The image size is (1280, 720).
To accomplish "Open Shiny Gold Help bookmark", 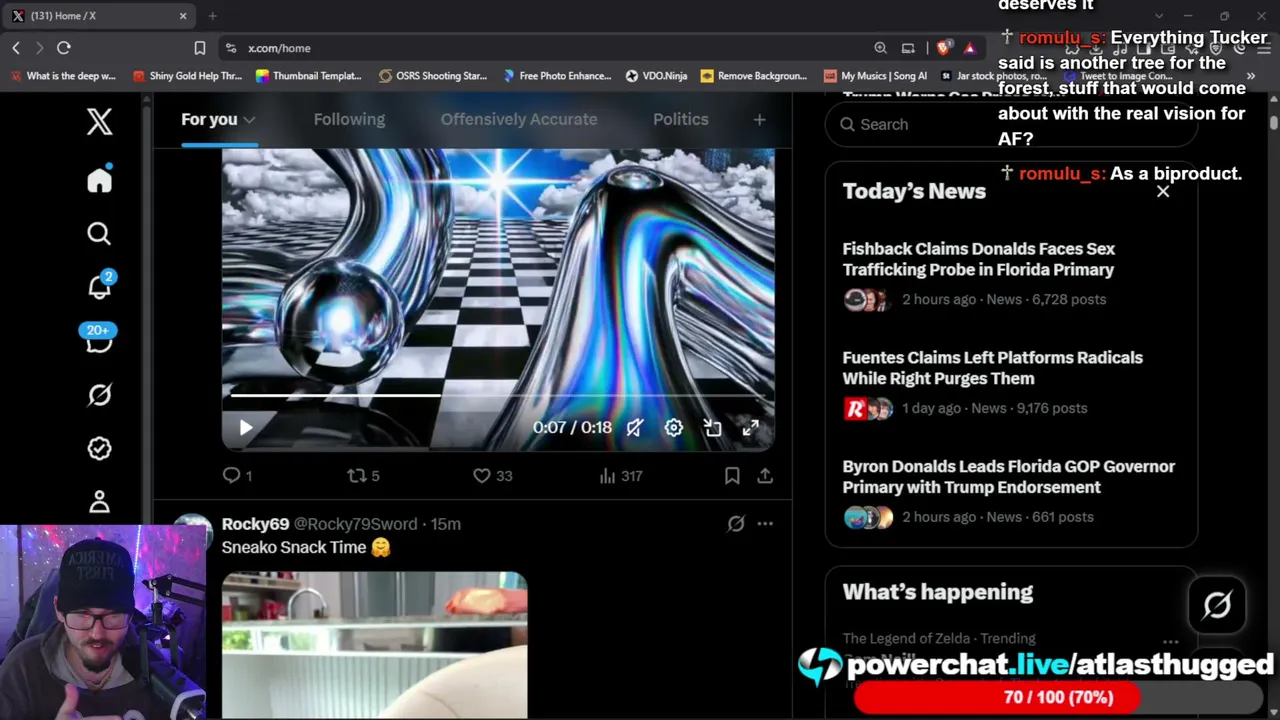I will click(x=187, y=76).
